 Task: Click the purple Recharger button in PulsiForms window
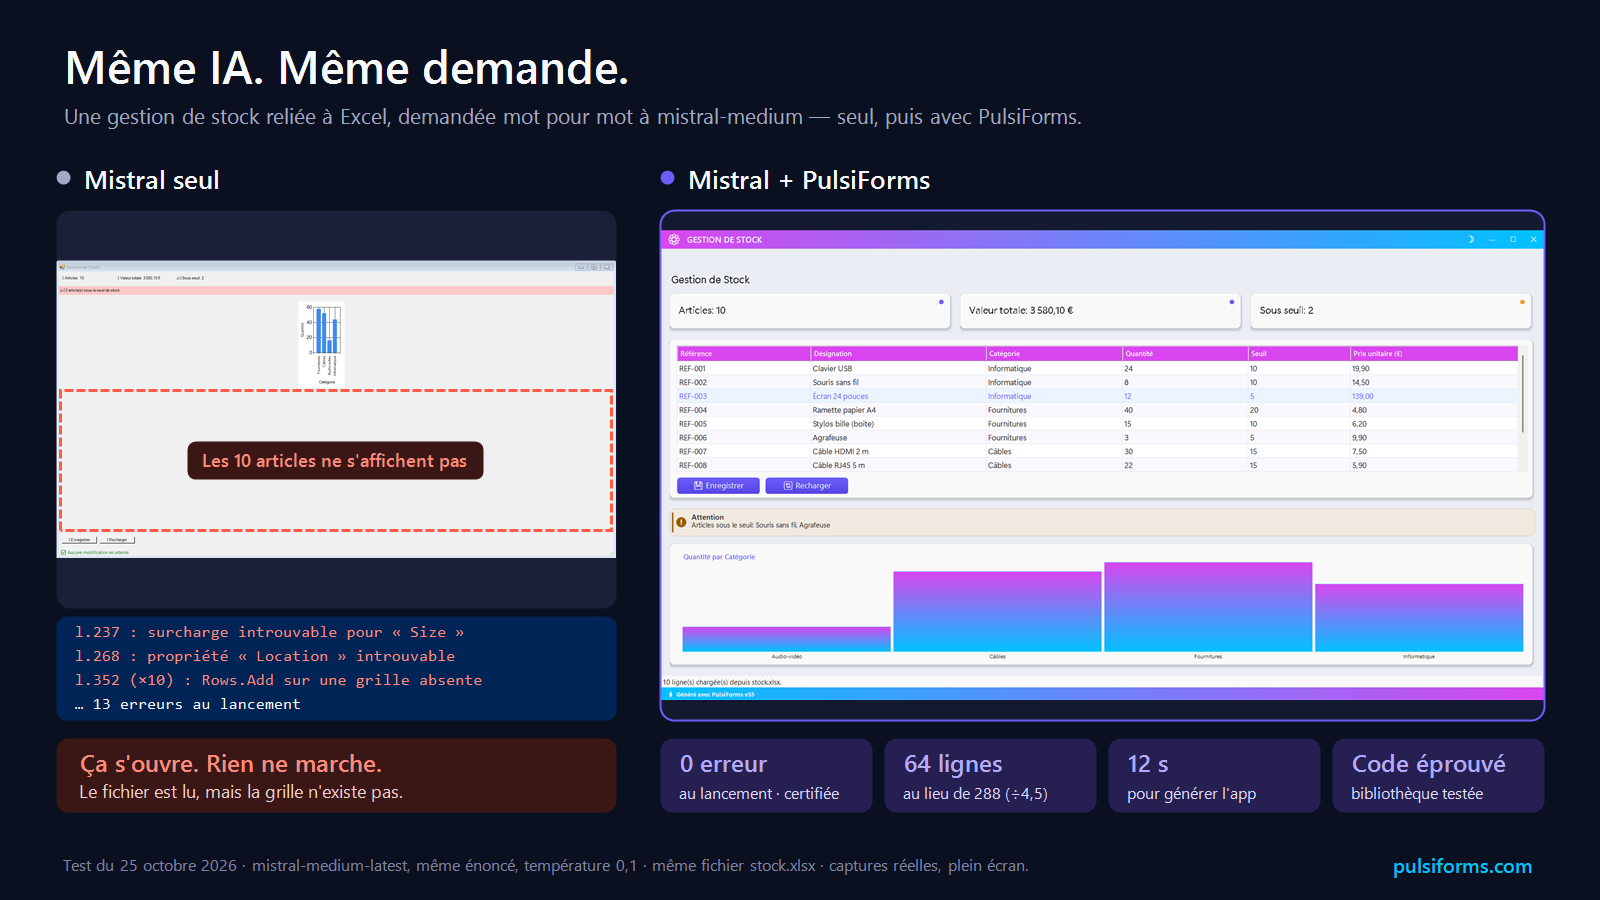807,486
